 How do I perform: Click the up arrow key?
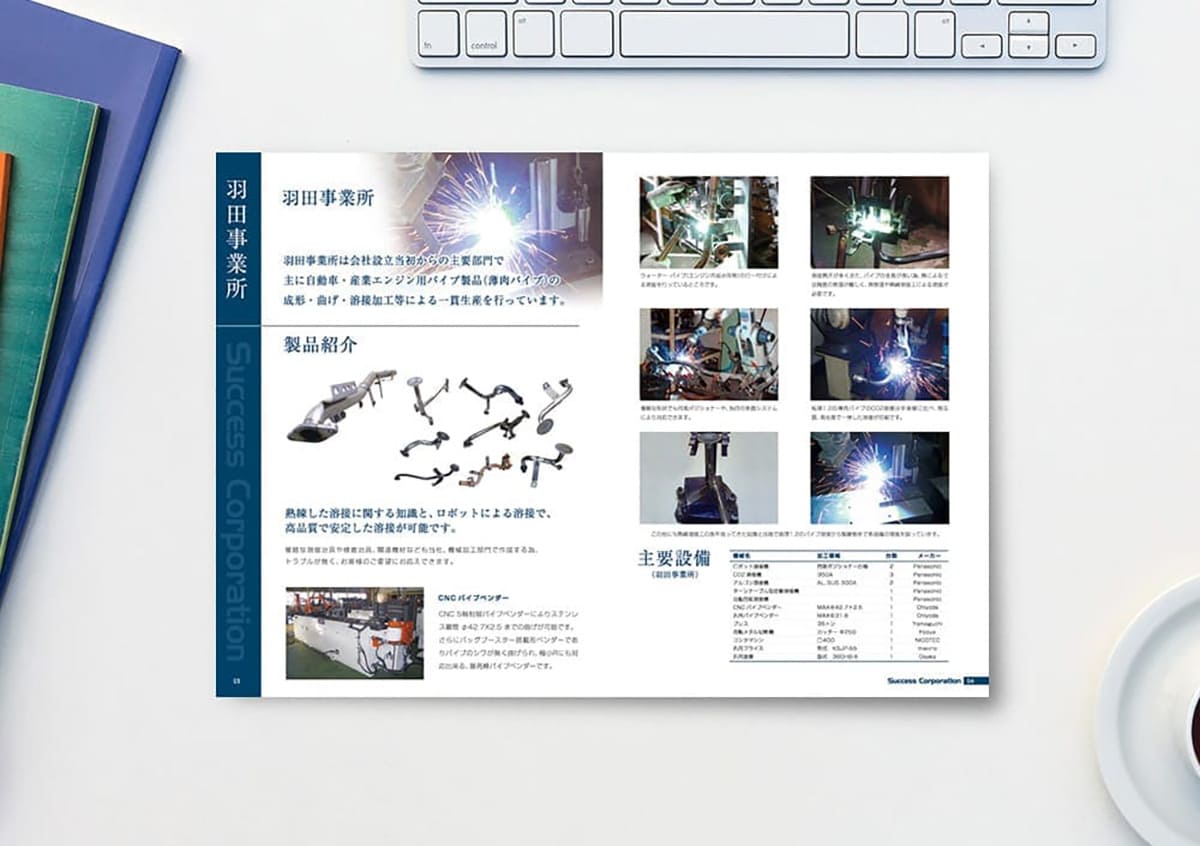1028,21
